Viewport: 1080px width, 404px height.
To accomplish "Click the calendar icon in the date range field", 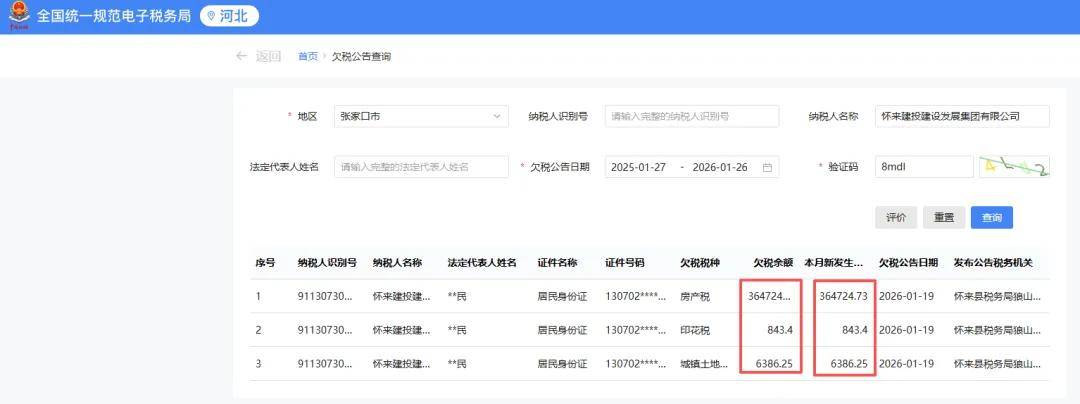I will (767, 167).
